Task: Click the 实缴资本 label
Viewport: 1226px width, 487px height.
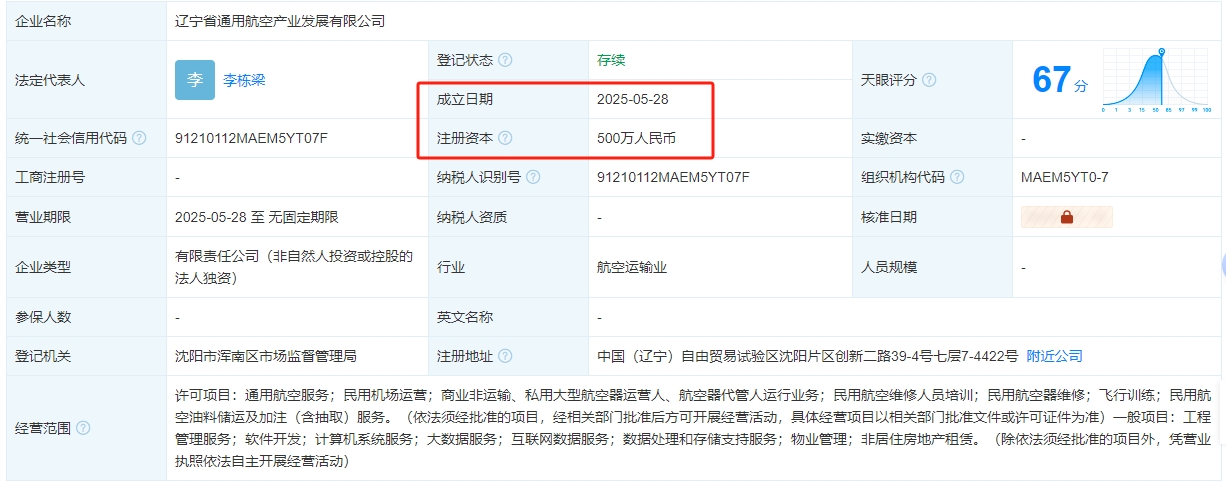Action: pos(889,138)
